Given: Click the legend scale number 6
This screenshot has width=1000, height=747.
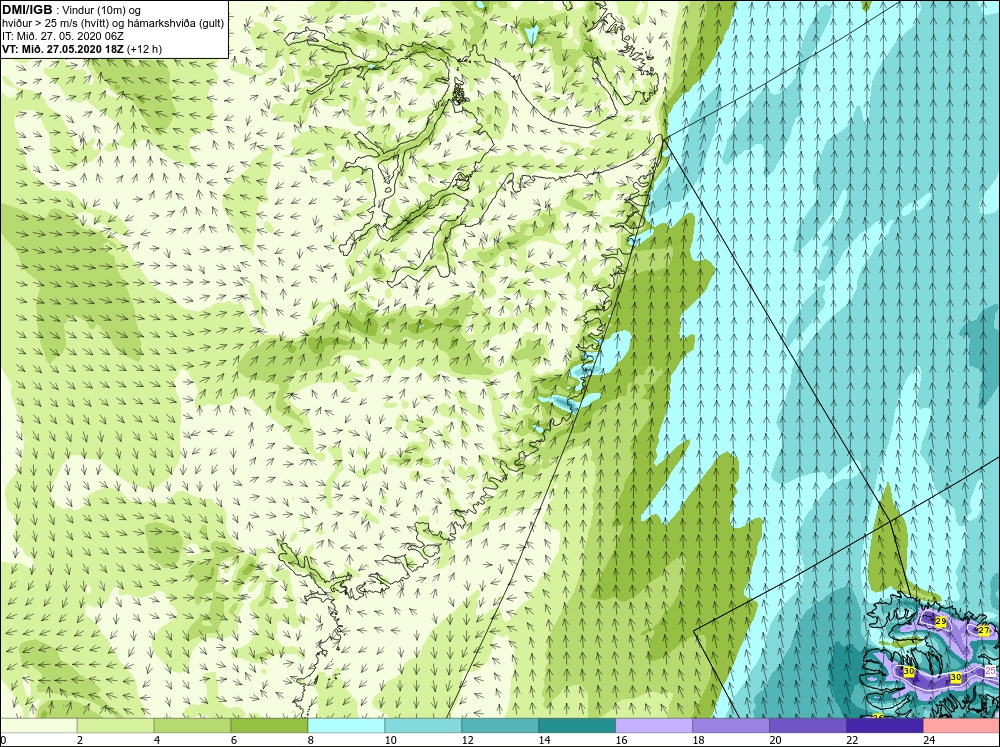Looking at the screenshot, I should click(x=234, y=740).
